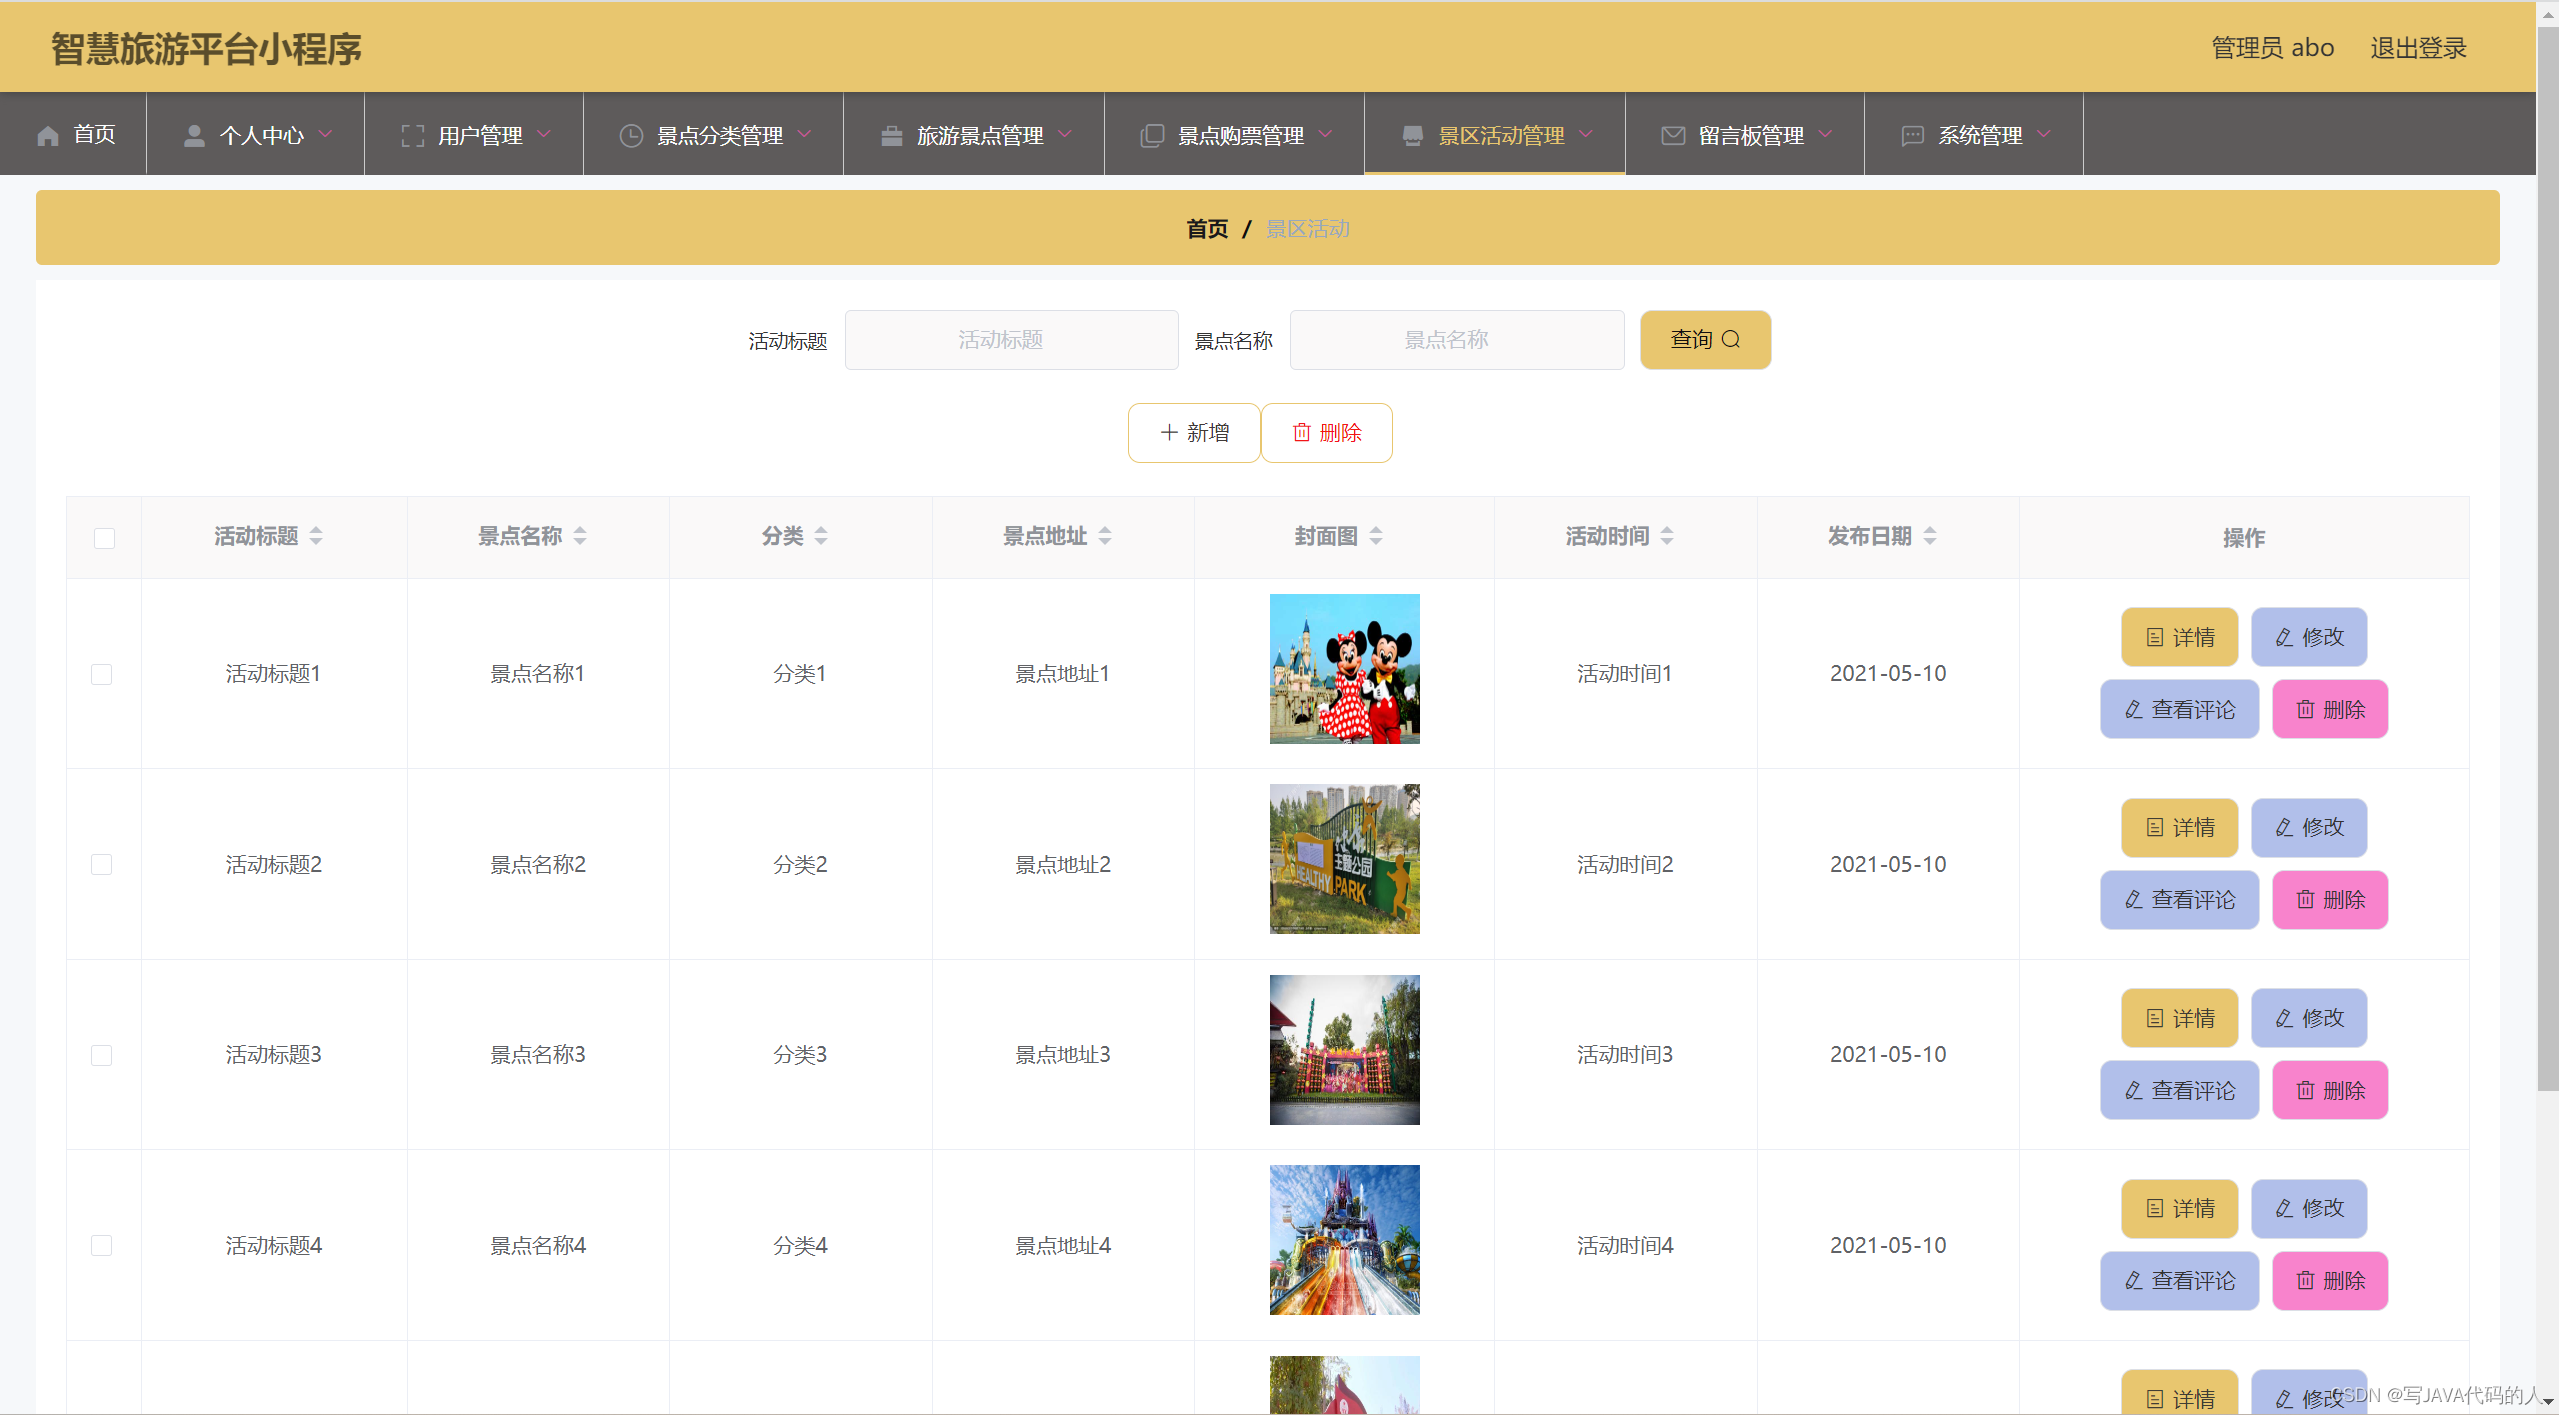
Task: Click the magnifier icon in 查询 button
Action: (x=1731, y=340)
